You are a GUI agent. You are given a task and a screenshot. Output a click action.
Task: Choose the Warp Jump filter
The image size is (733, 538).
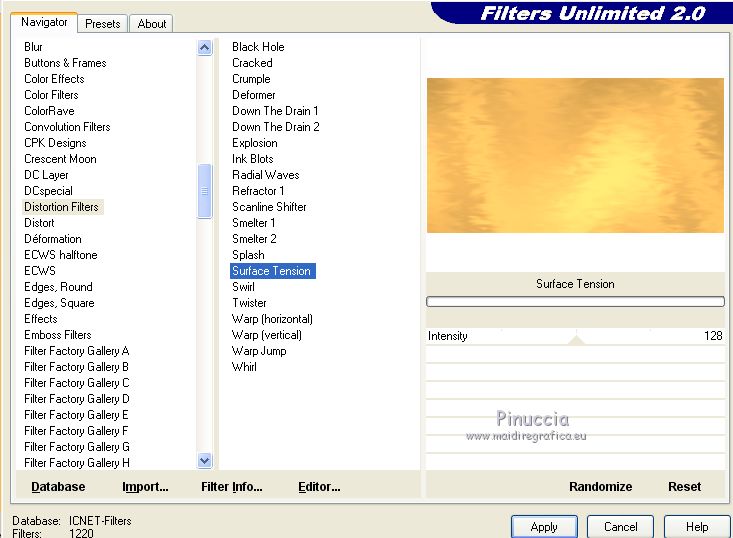click(x=259, y=351)
